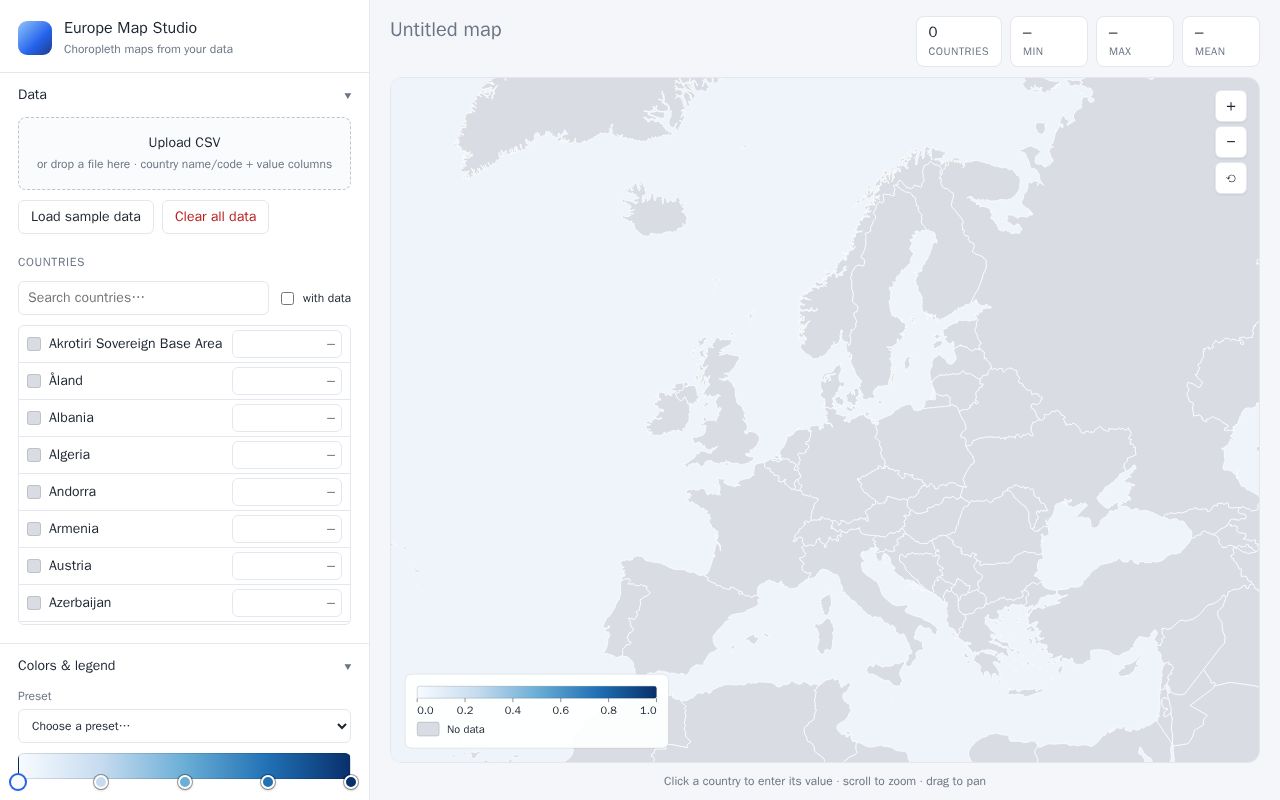Check the Armenia checkbox

34,529
